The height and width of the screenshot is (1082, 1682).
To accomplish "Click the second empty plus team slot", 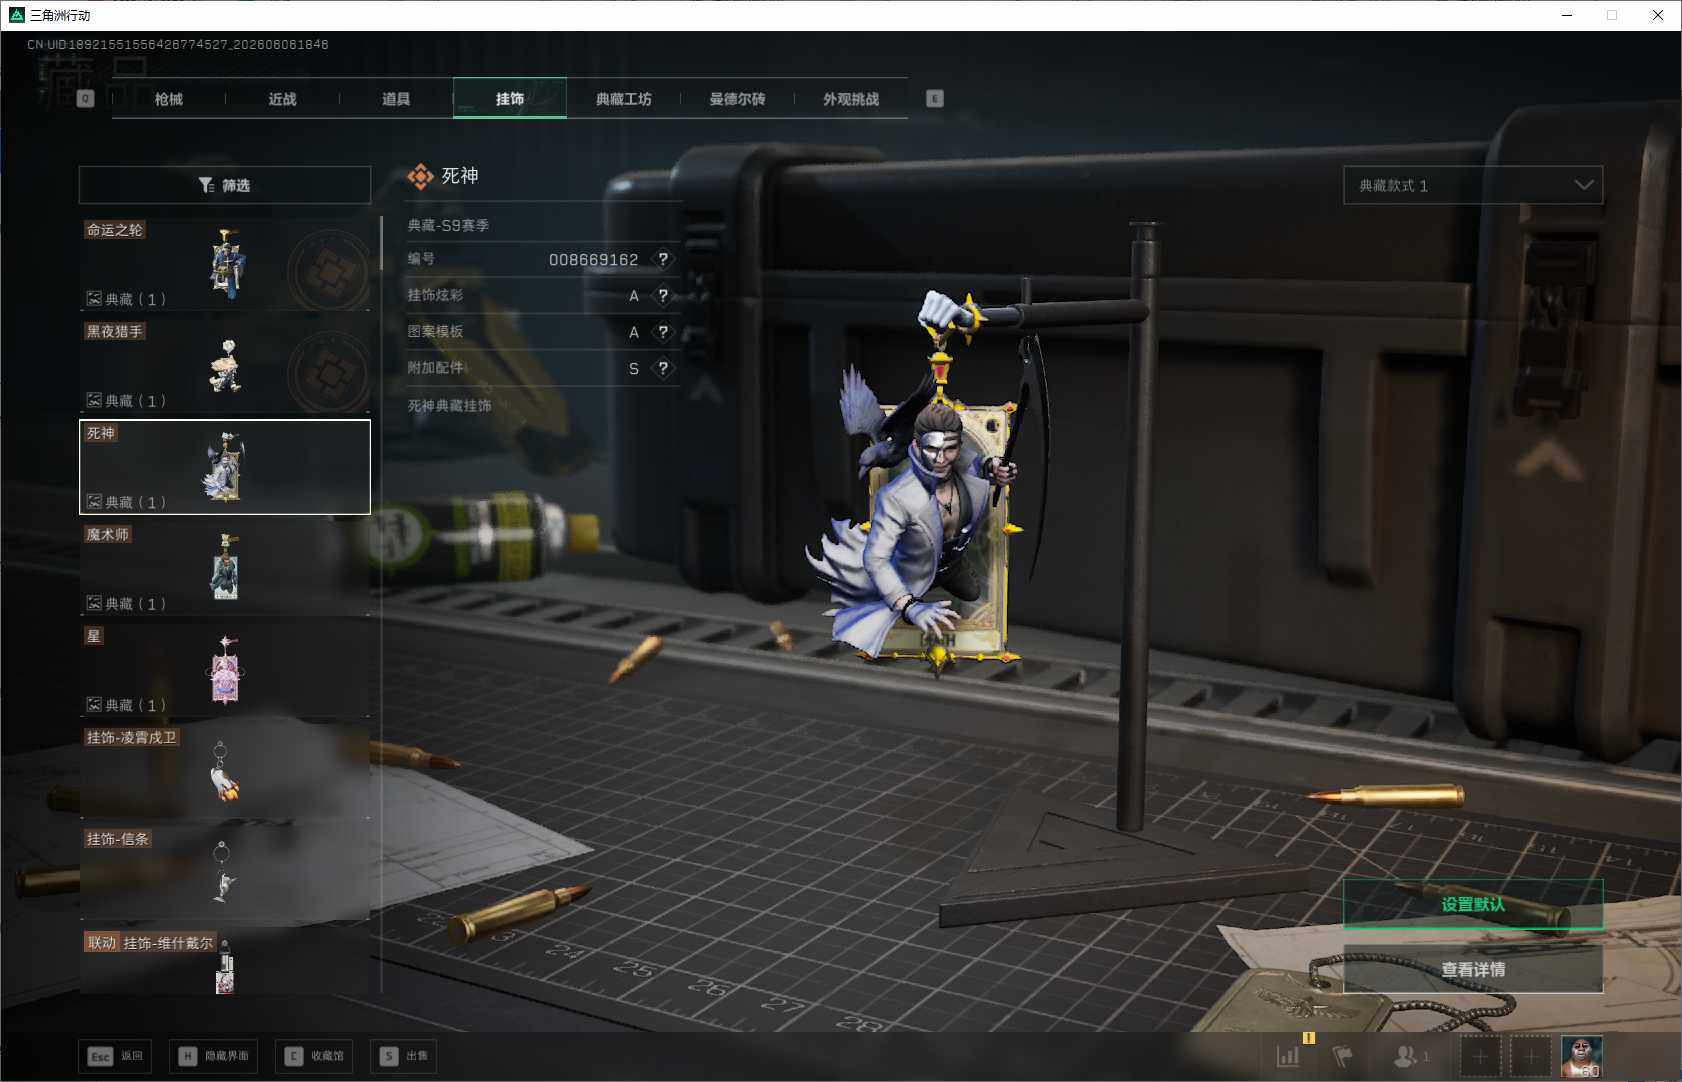I will [1531, 1056].
